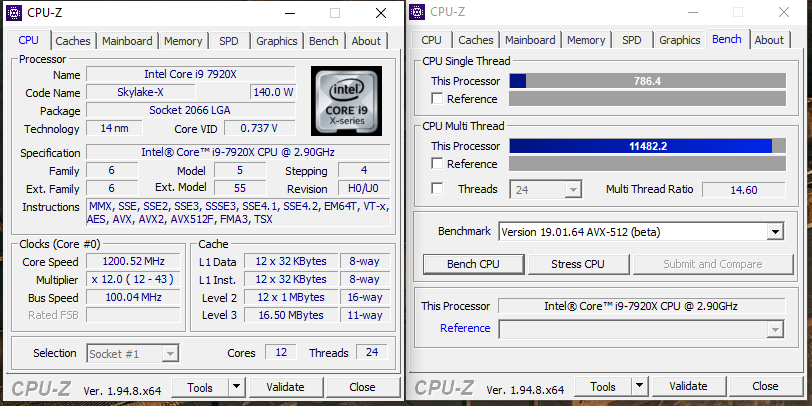Open Mainboard tab in left CPU-Z window
The height and width of the screenshot is (406, 812).
[127, 41]
